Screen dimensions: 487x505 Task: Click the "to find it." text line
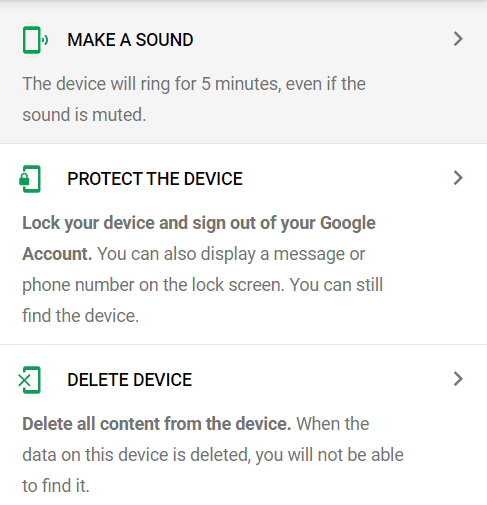tap(56, 486)
